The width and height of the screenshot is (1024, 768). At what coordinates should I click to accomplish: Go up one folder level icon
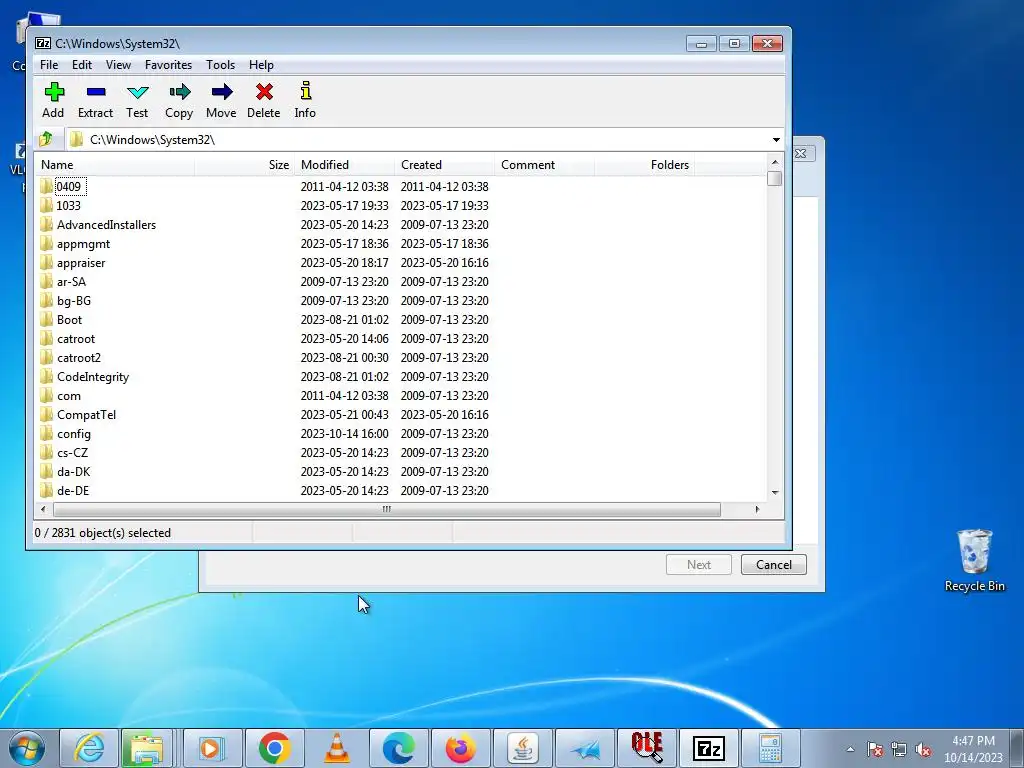46,139
